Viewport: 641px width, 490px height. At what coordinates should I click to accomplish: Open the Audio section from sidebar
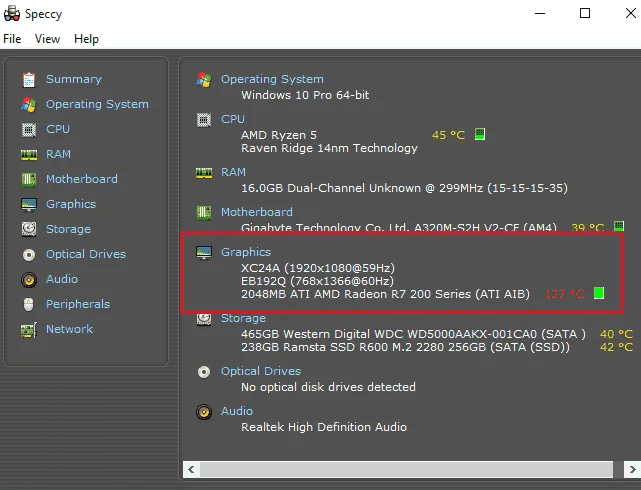click(x=62, y=279)
